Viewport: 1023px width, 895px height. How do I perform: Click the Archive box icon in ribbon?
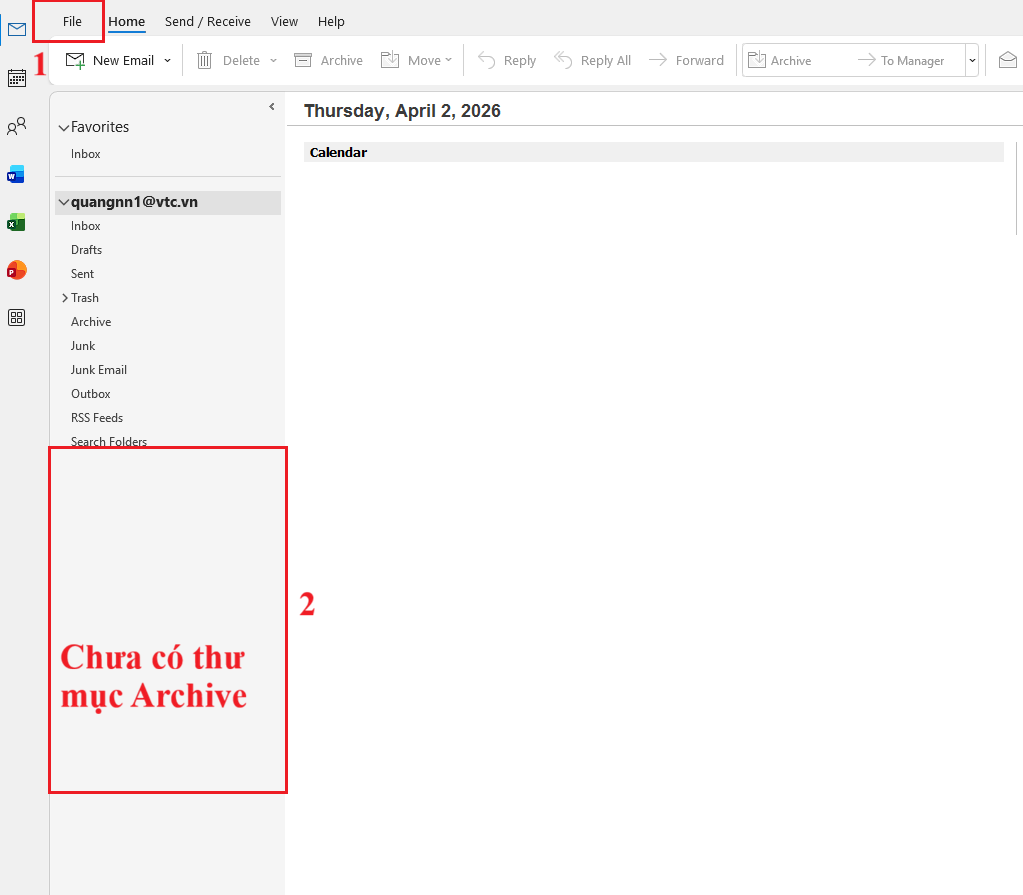pyautogui.click(x=303, y=61)
